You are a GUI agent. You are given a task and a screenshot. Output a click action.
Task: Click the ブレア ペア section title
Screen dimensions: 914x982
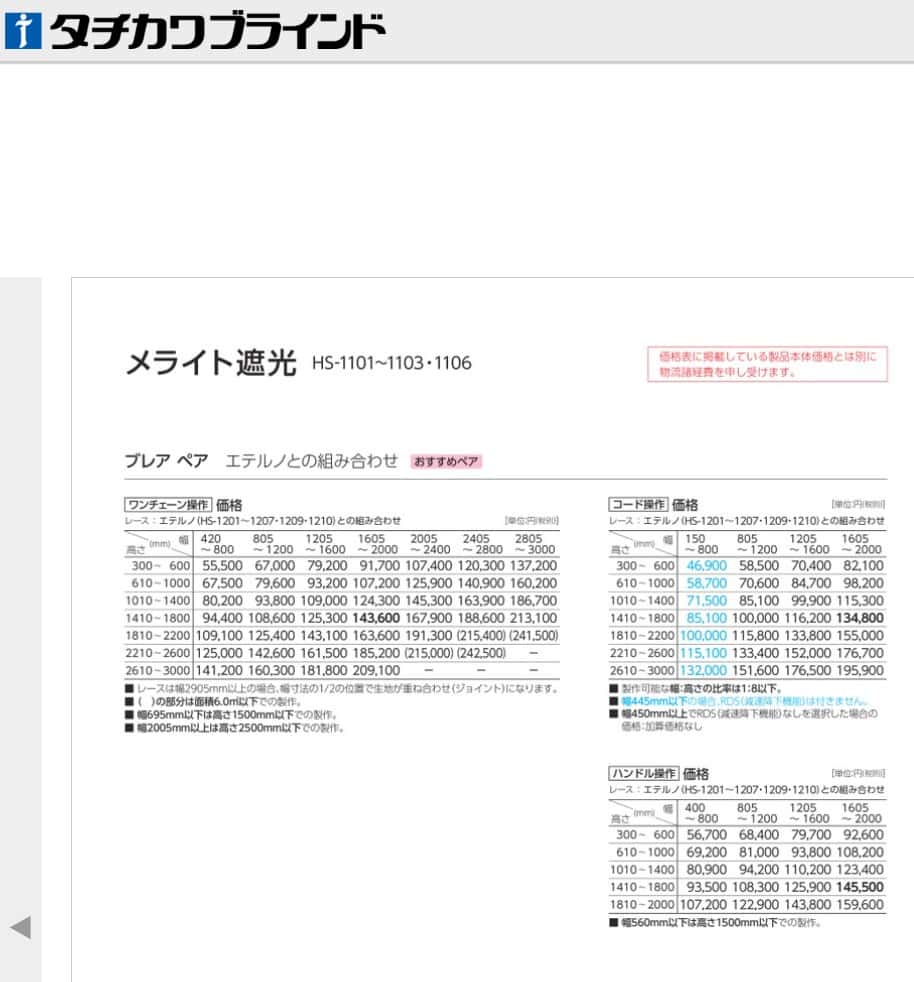pos(167,461)
